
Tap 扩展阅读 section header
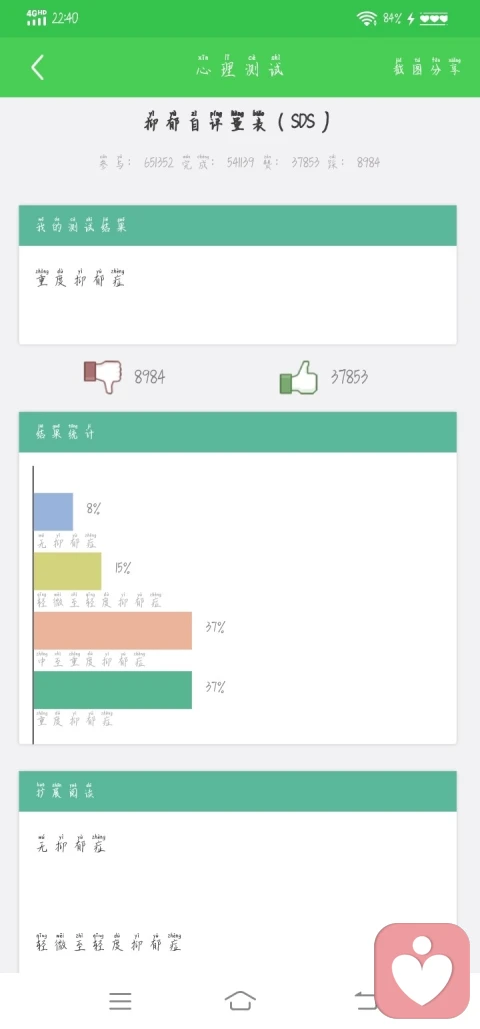point(238,791)
